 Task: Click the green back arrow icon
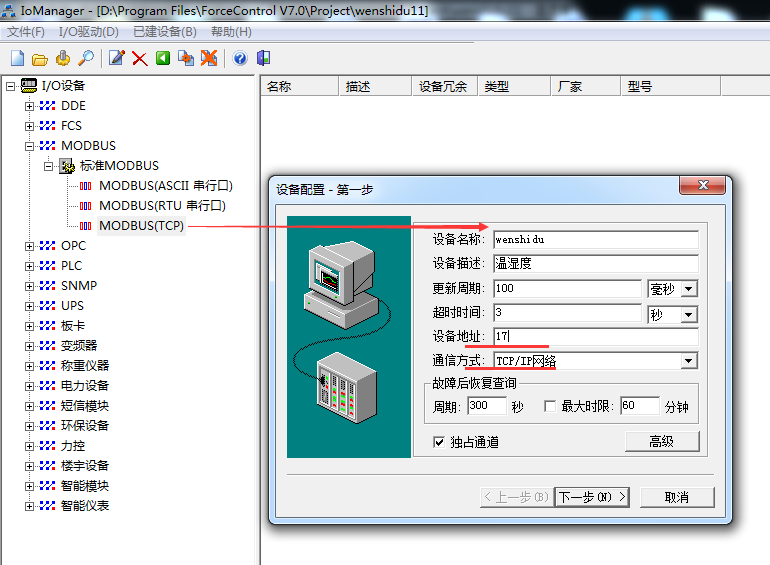point(163,58)
